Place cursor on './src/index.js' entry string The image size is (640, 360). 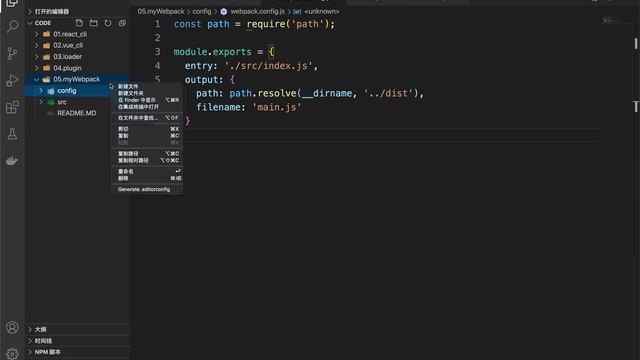(268, 65)
